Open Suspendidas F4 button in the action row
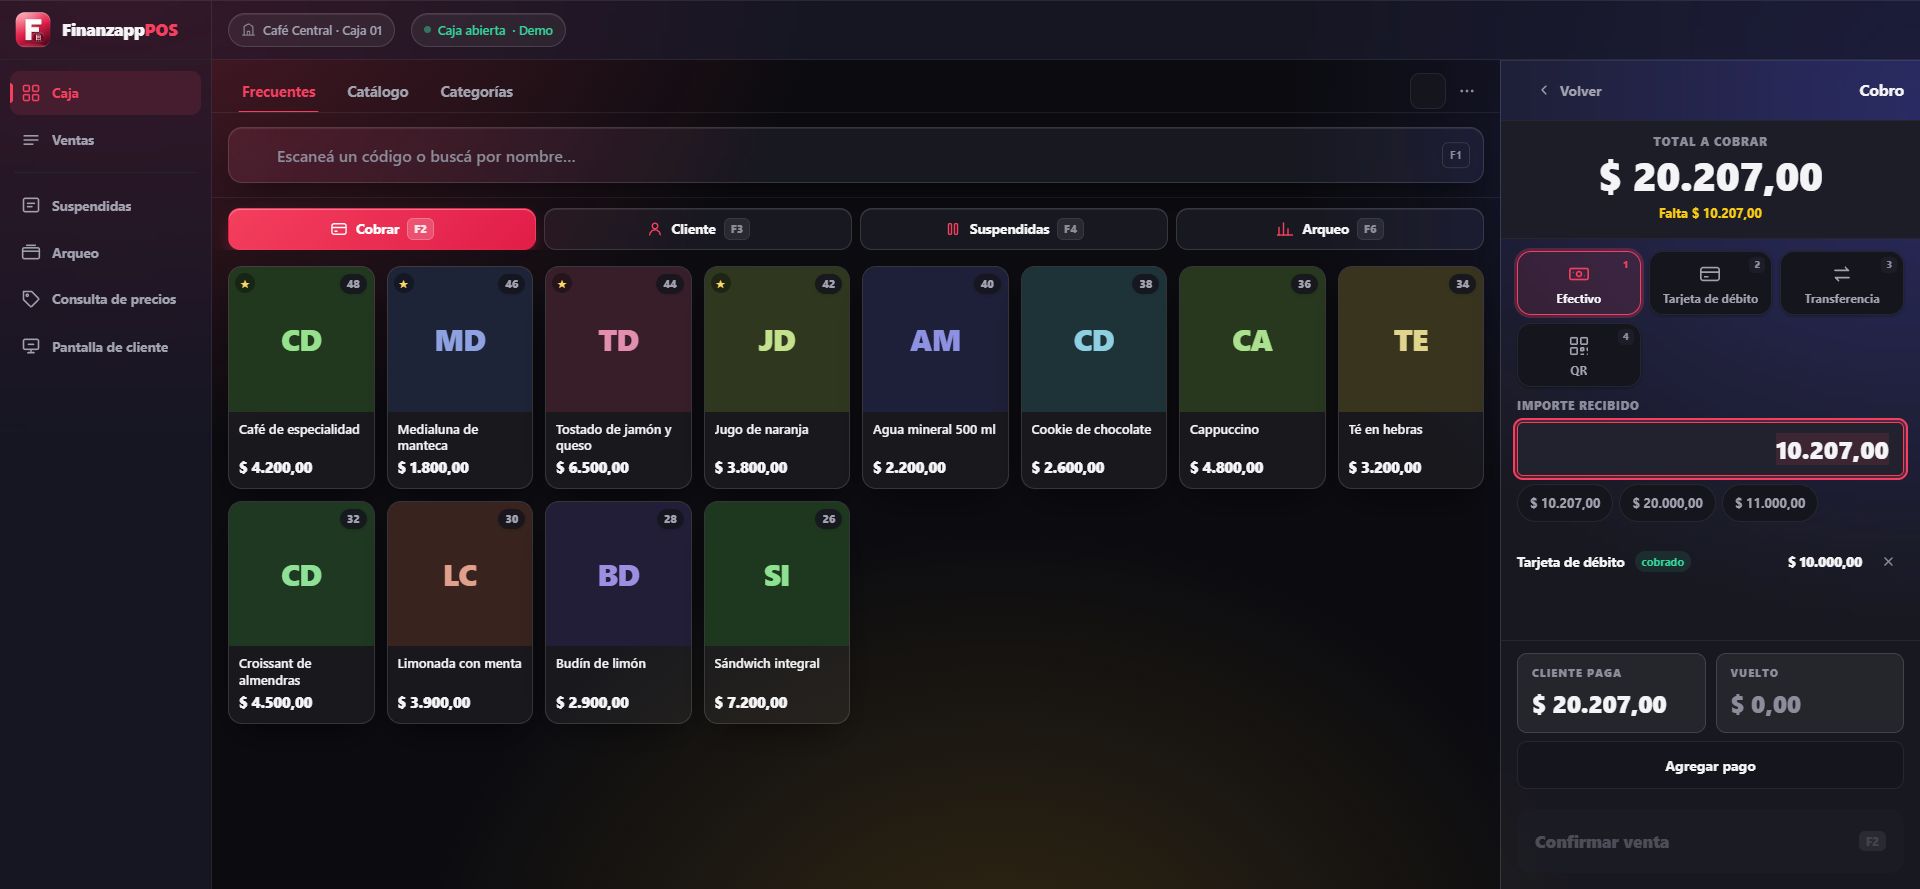The height and width of the screenshot is (889, 1920). (1014, 229)
